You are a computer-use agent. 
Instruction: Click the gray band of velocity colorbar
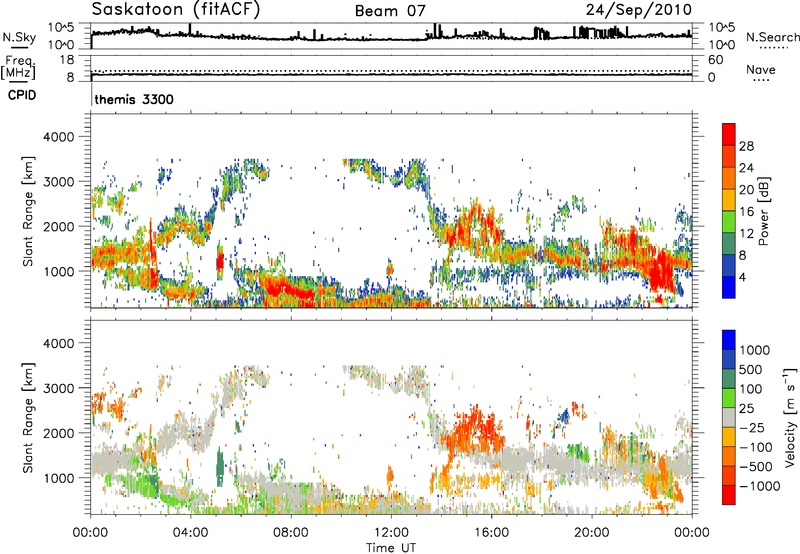[x=729, y=417]
